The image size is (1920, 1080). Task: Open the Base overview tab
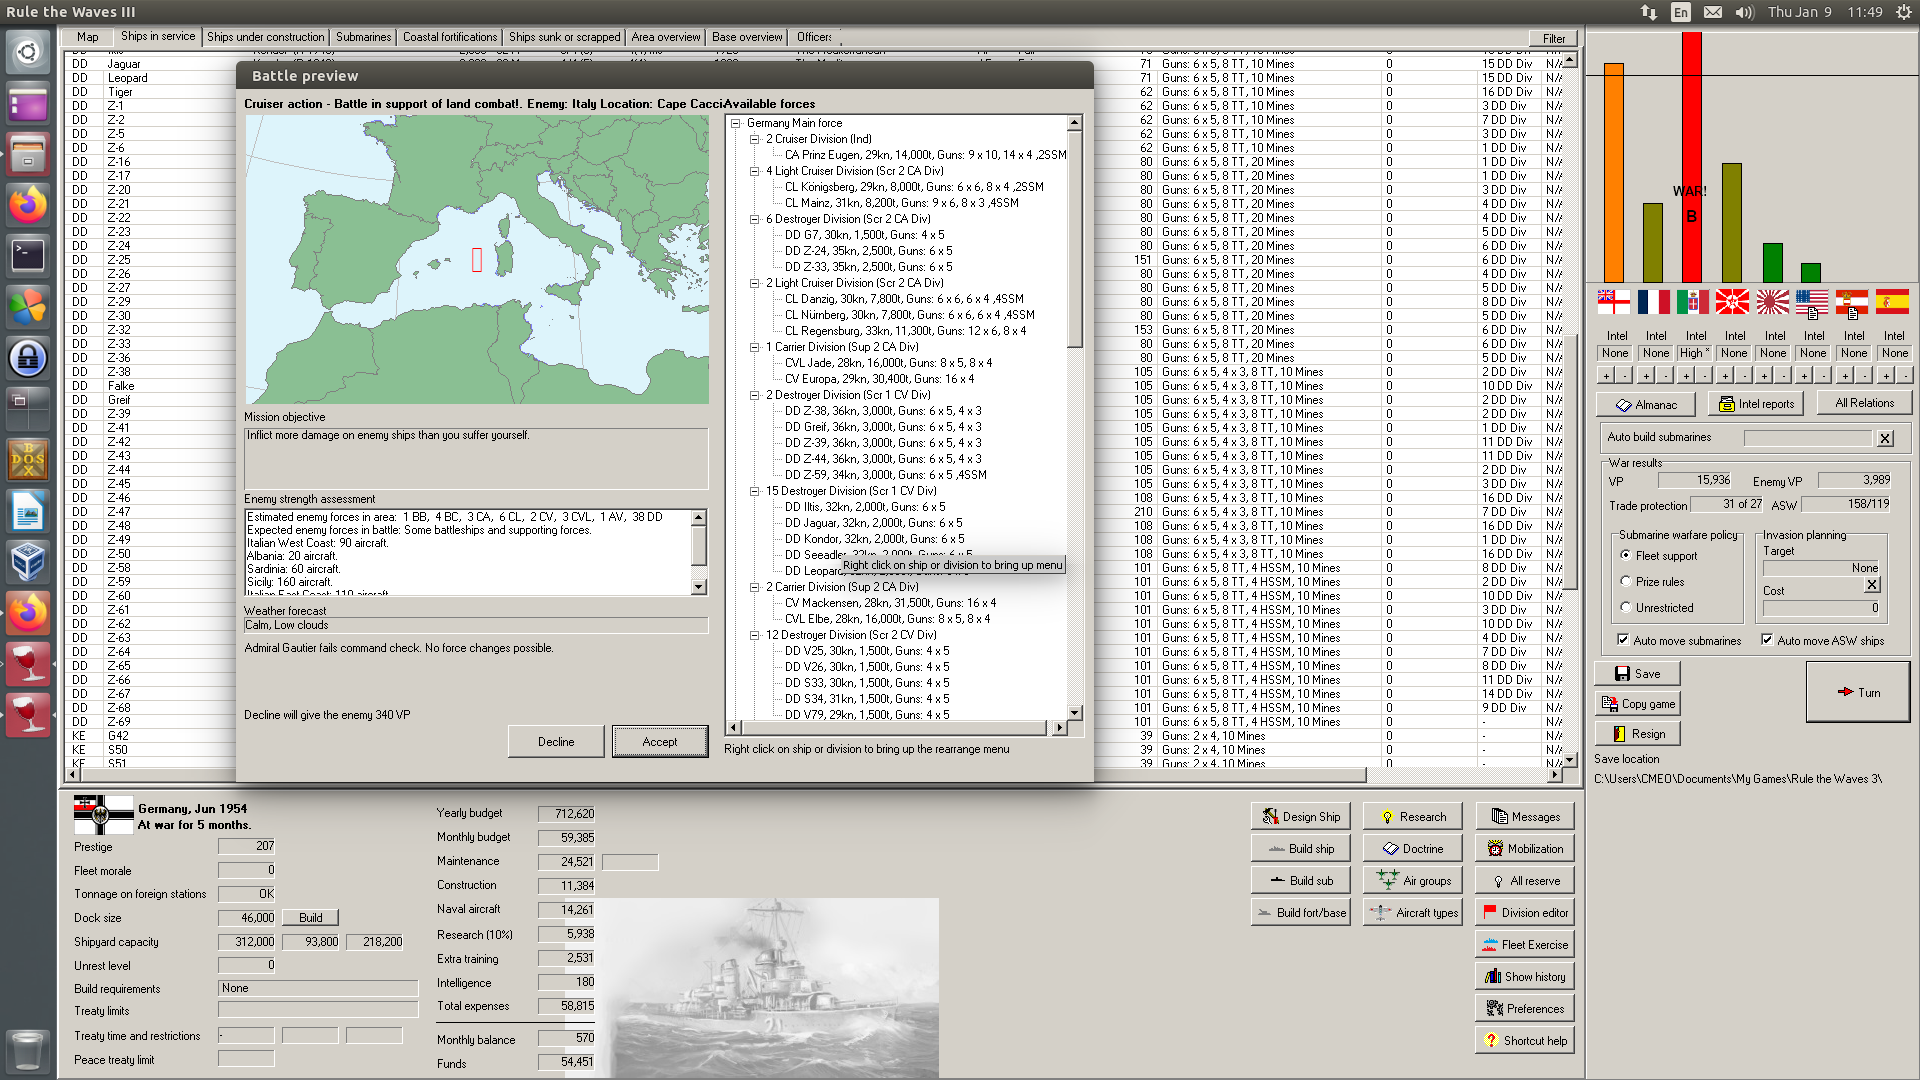click(x=747, y=37)
